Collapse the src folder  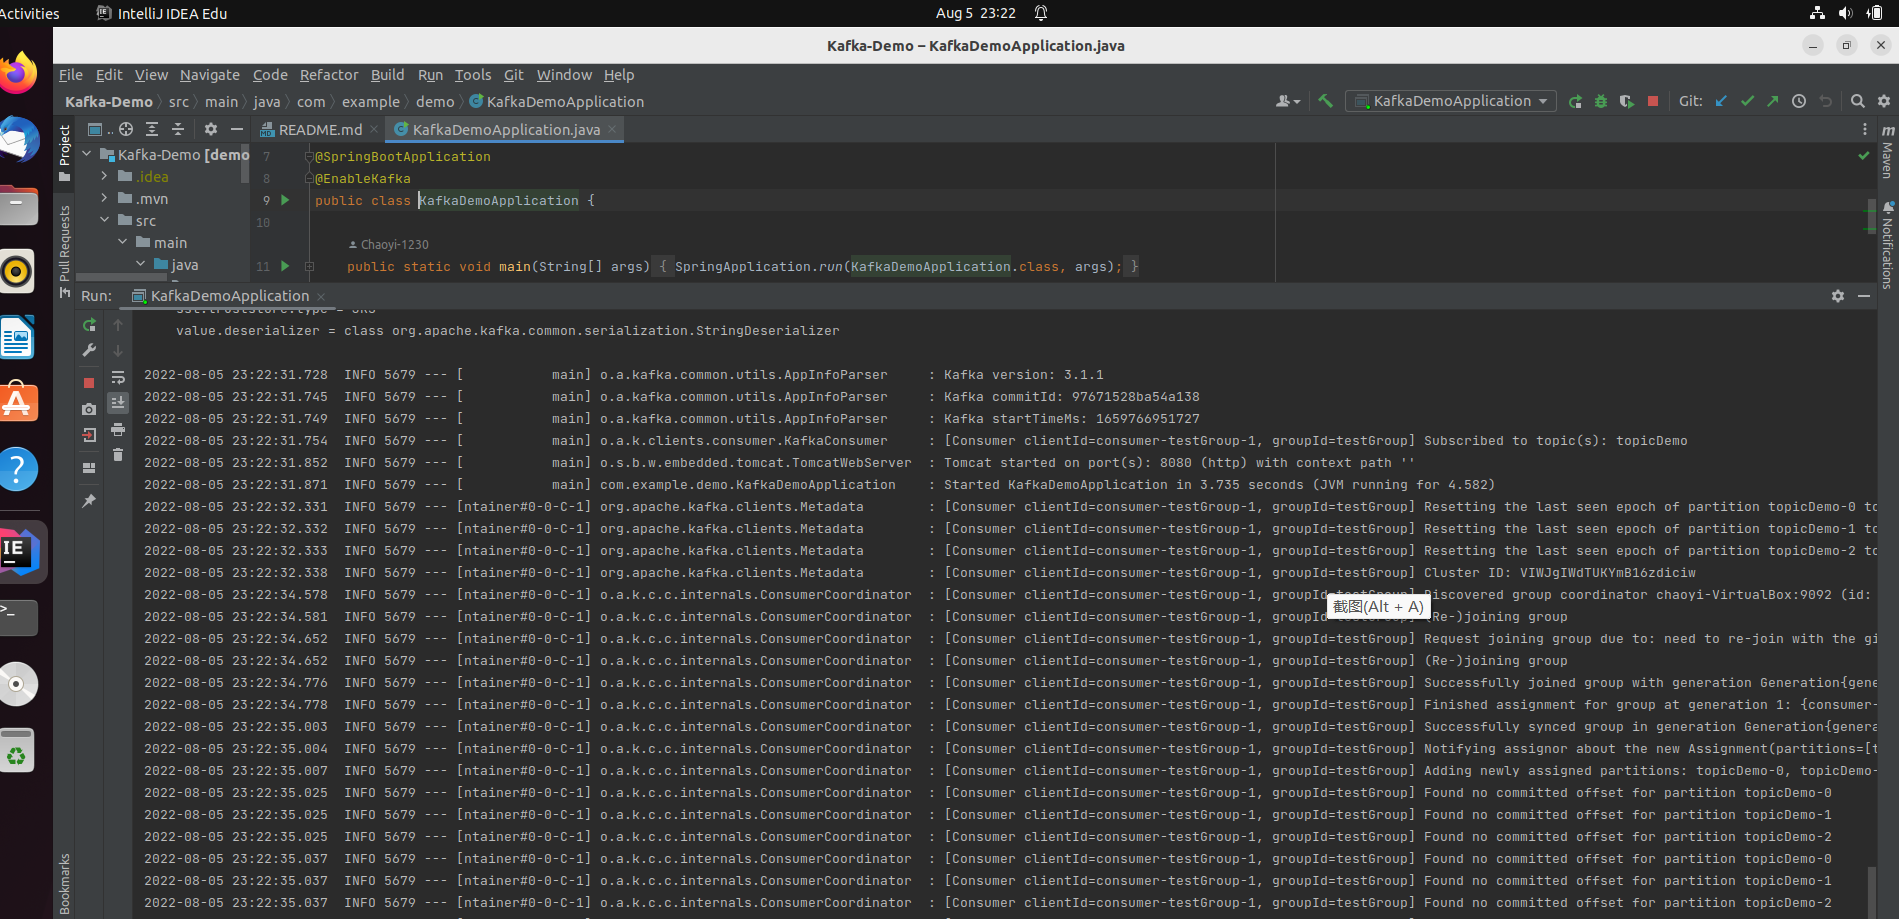[104, 221]
